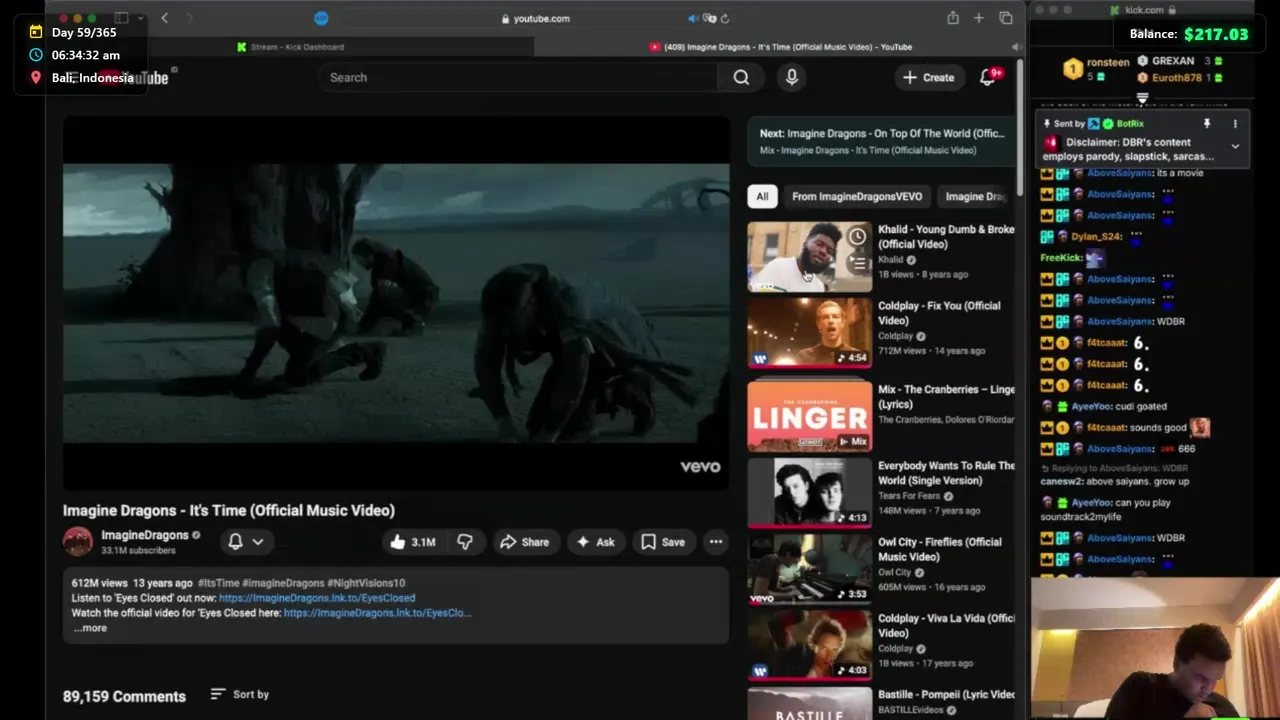Expand the Kick gift leaderboard handle
The height and width of the screenshot is (720, 1280).
[x=1142, y=98]
